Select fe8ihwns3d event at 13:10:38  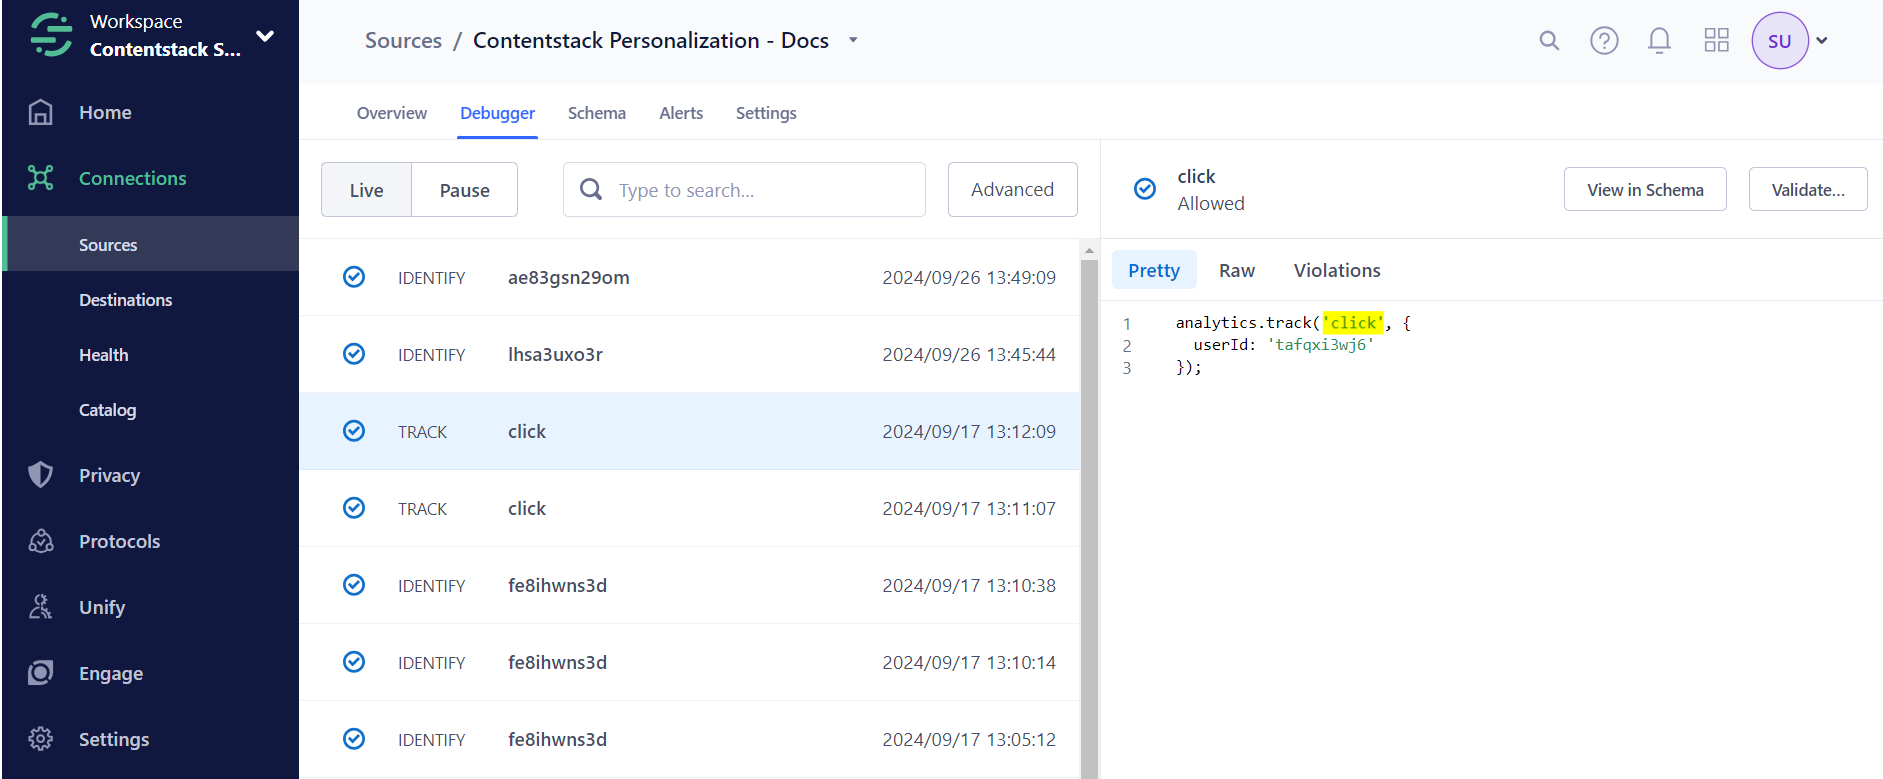pyautogui.click(x=689, y=585)
